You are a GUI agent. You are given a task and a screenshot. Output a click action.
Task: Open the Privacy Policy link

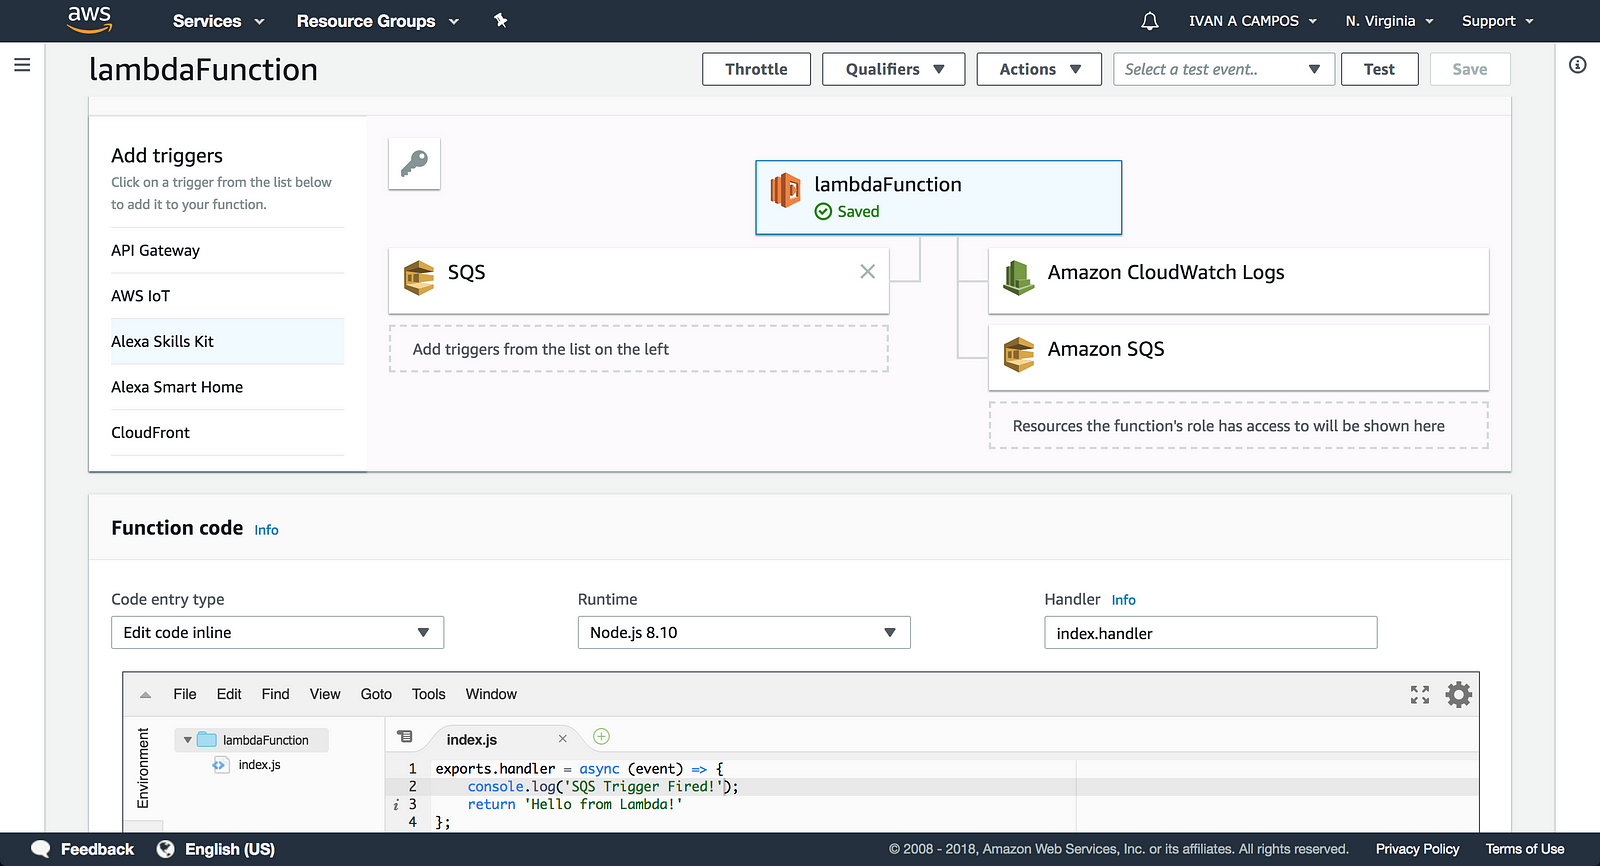click(x=1417, y=849)
